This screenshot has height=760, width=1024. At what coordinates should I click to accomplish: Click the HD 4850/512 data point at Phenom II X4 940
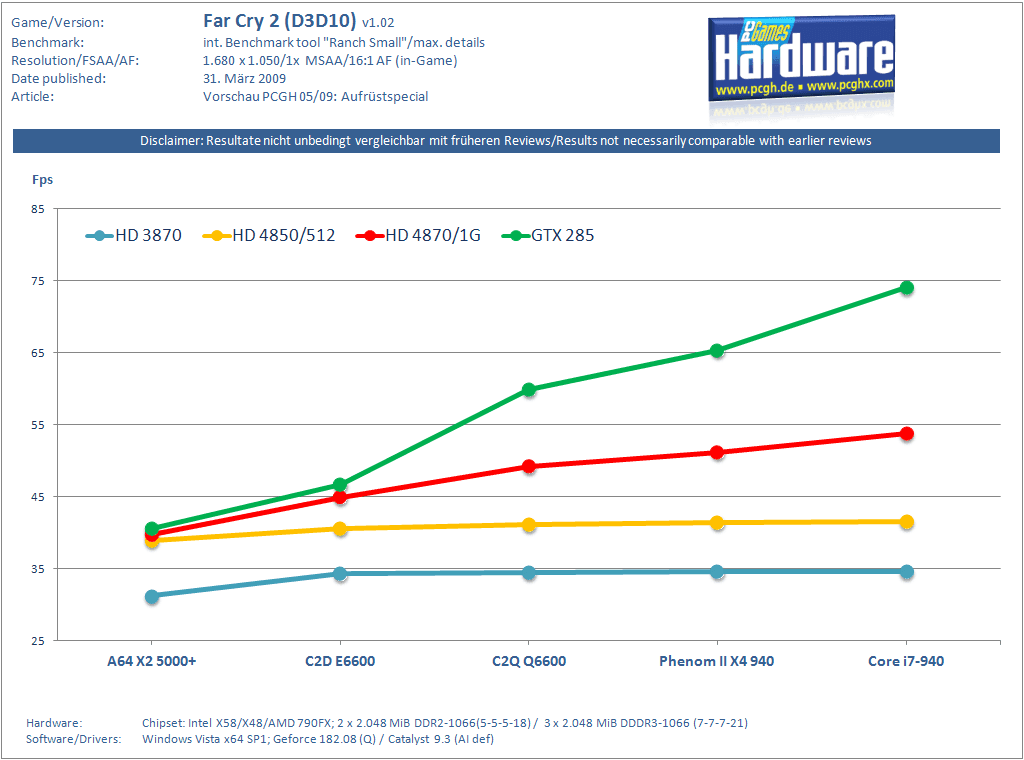(717, 523)
